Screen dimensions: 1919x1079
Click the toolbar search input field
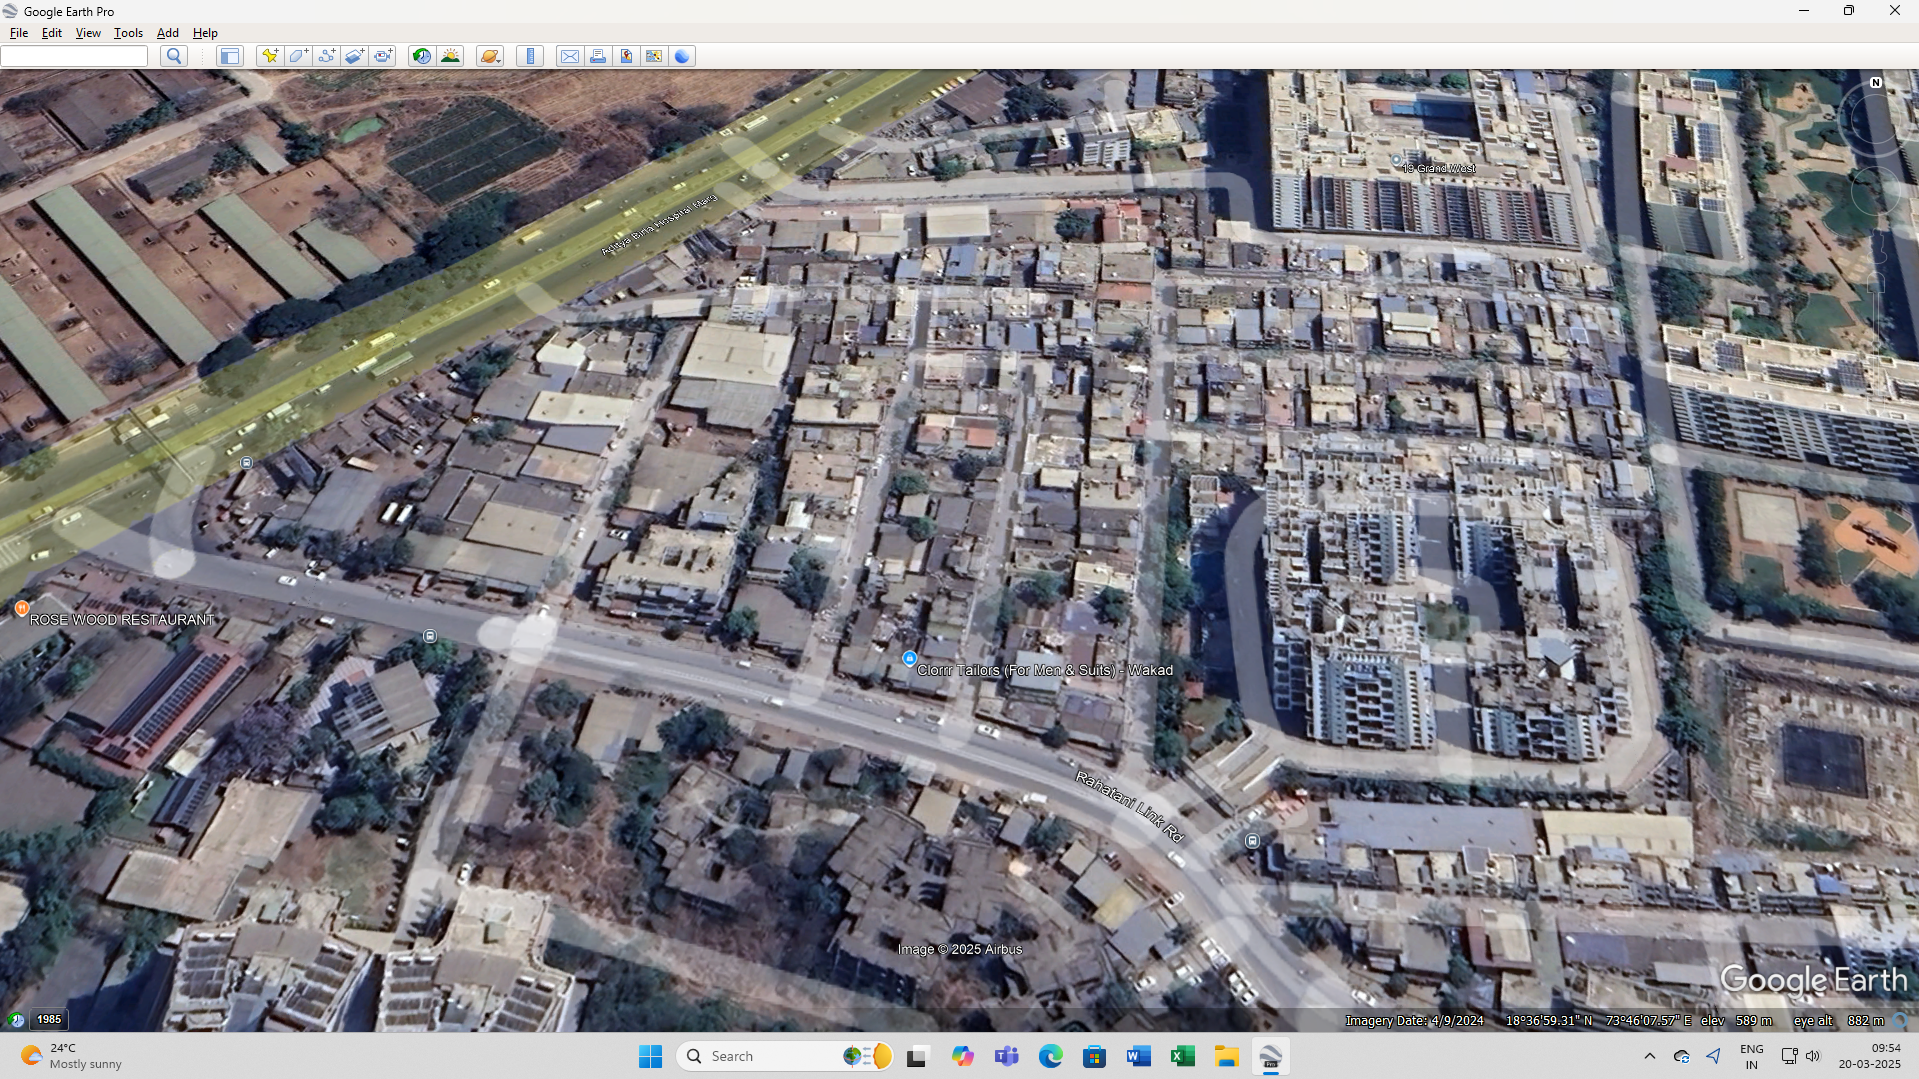point(75,56)
